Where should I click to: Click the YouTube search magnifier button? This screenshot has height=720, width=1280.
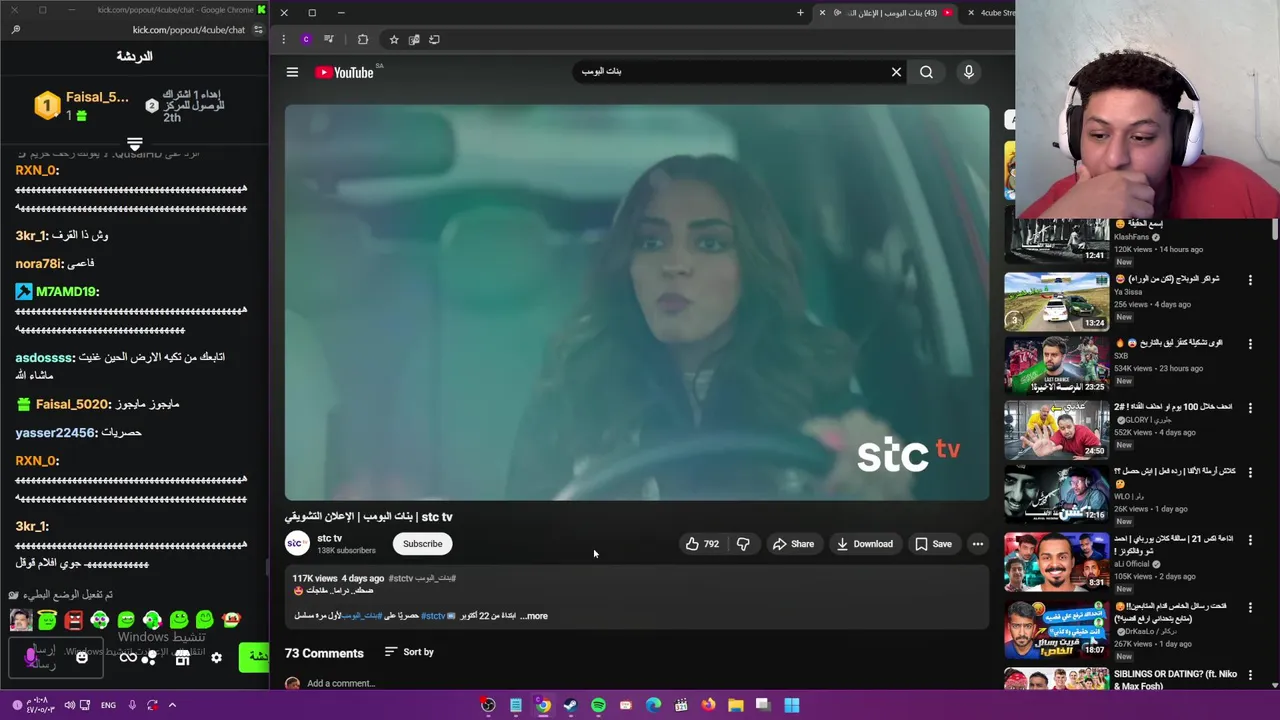[x=927, y=72]
